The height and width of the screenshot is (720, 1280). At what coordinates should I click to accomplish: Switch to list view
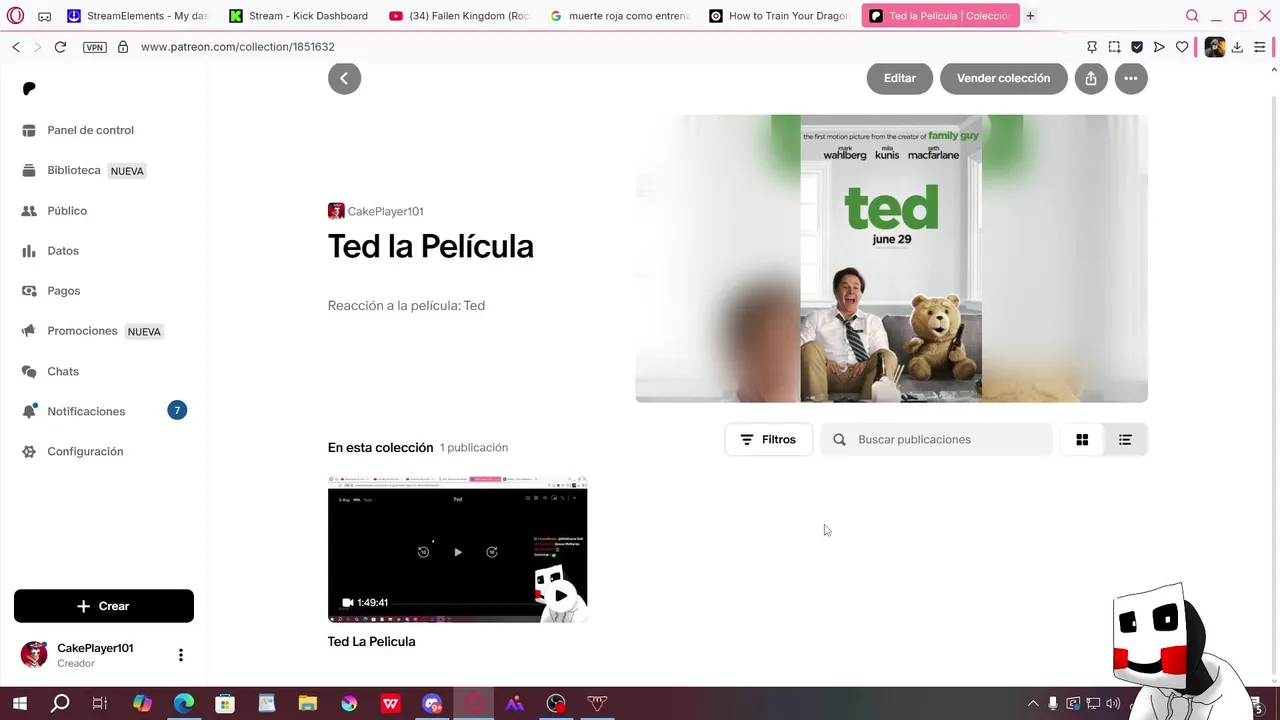pos(1125,439)
